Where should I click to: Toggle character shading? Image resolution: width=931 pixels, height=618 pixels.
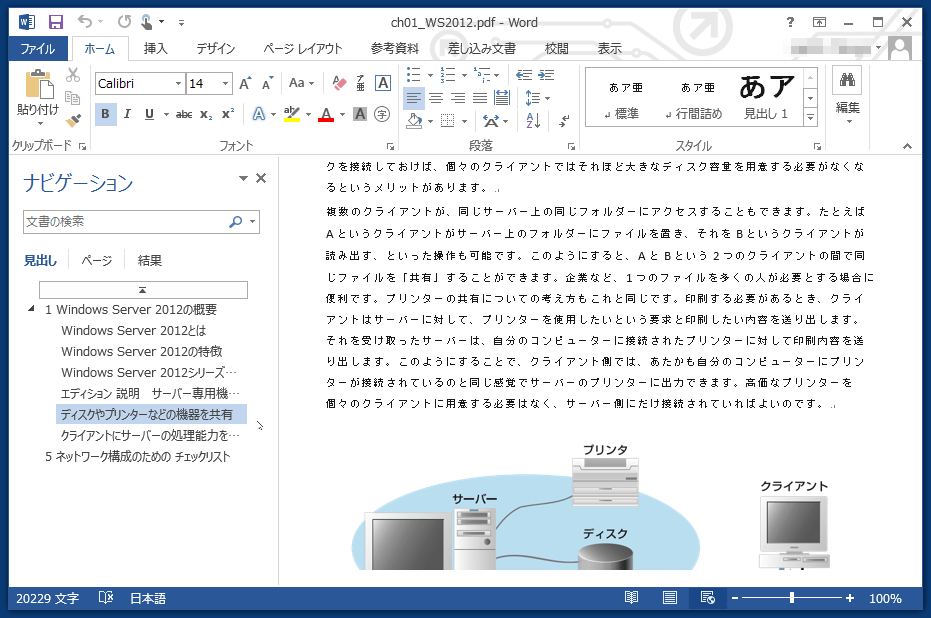360,114
